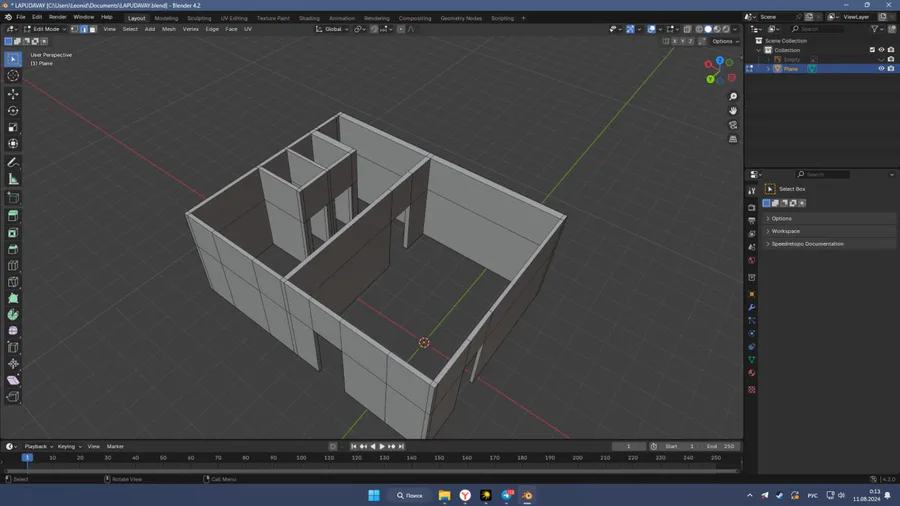900x506 pixels.
Task: Open the Render menu
Action: tap(57, 17)
